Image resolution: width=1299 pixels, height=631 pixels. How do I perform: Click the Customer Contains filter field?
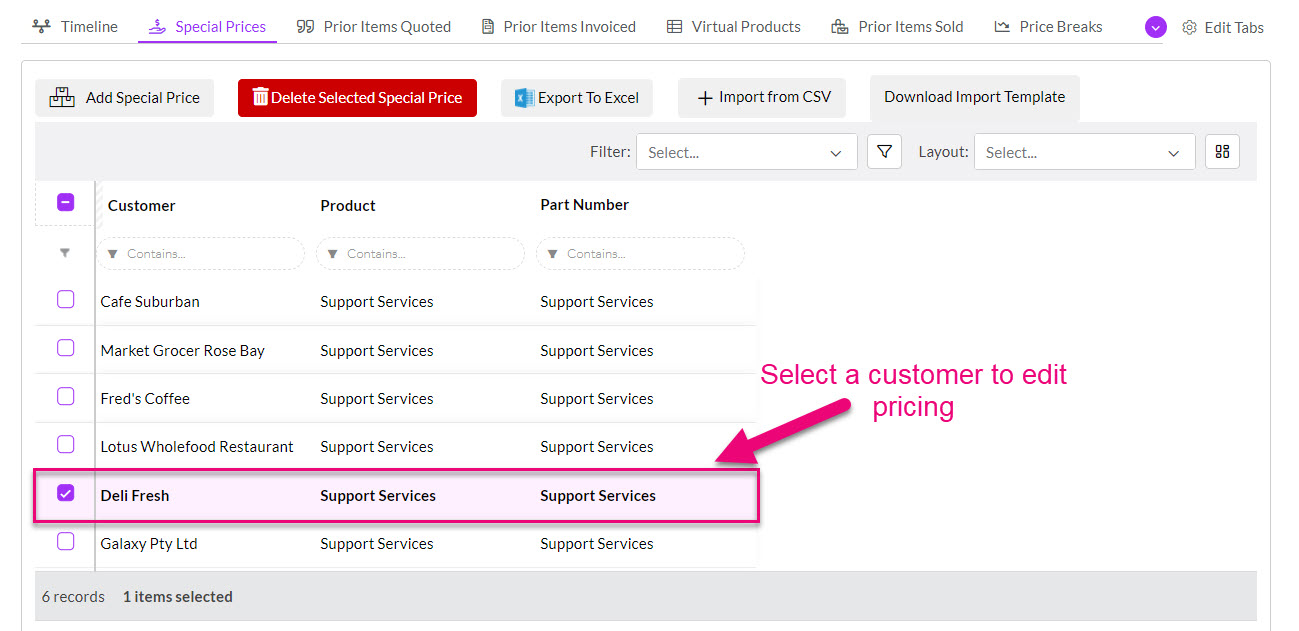pyautogui.click(x=201, y=254)
